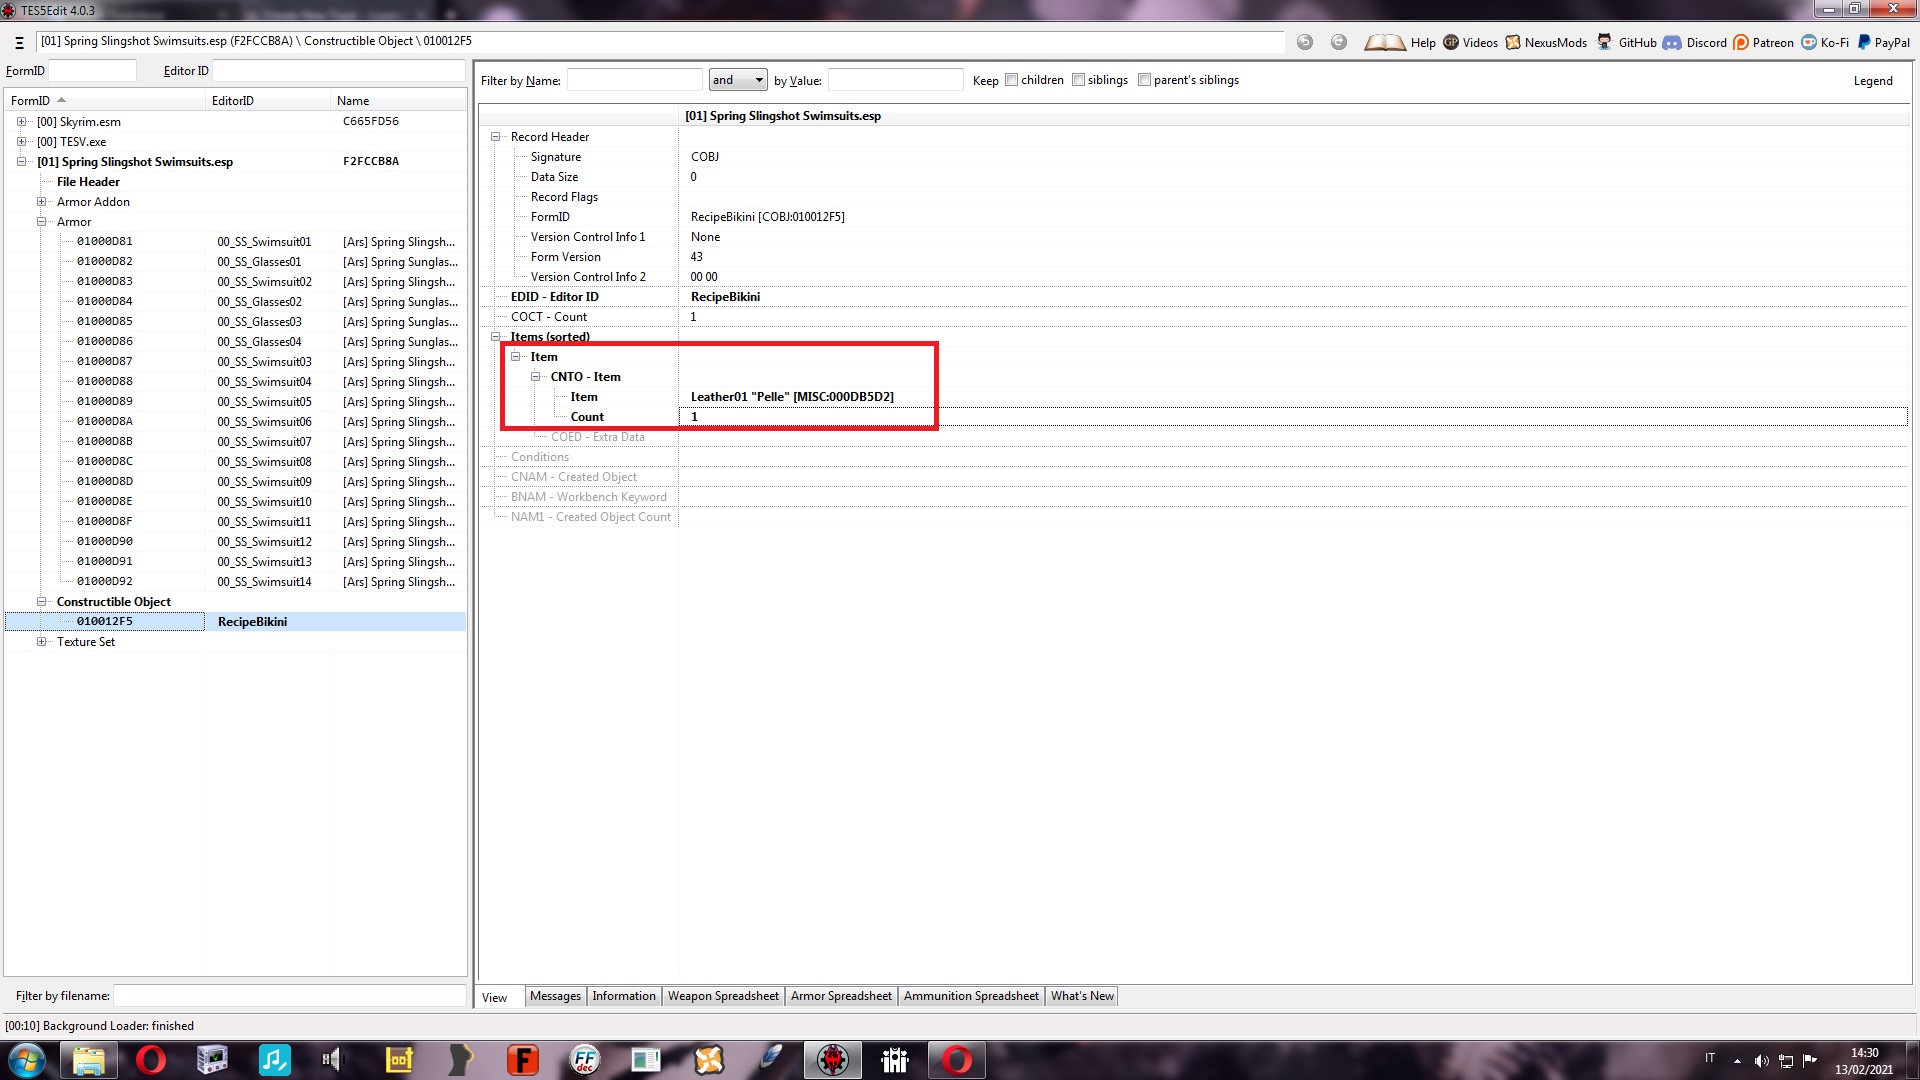Open the Videos link icon
The image size is (1920, 1080).
point(1451,42)
